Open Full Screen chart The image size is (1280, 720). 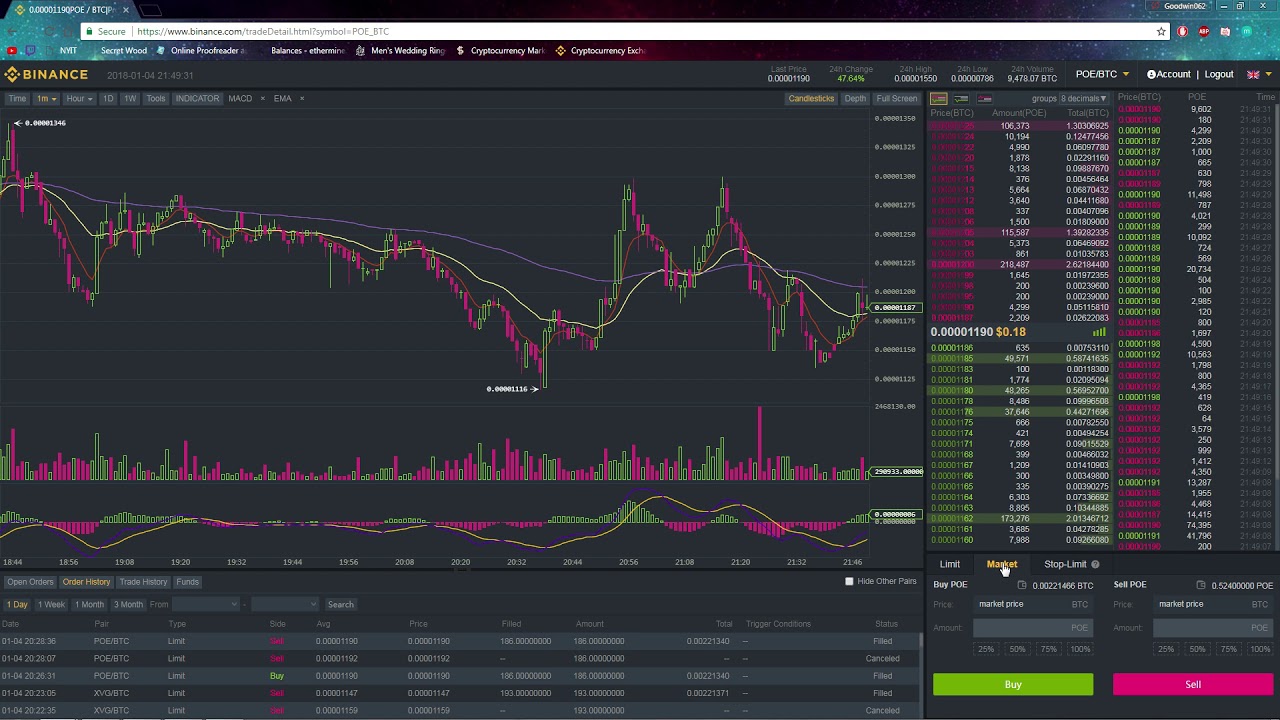pyautogui.click(x=896, y=98)
